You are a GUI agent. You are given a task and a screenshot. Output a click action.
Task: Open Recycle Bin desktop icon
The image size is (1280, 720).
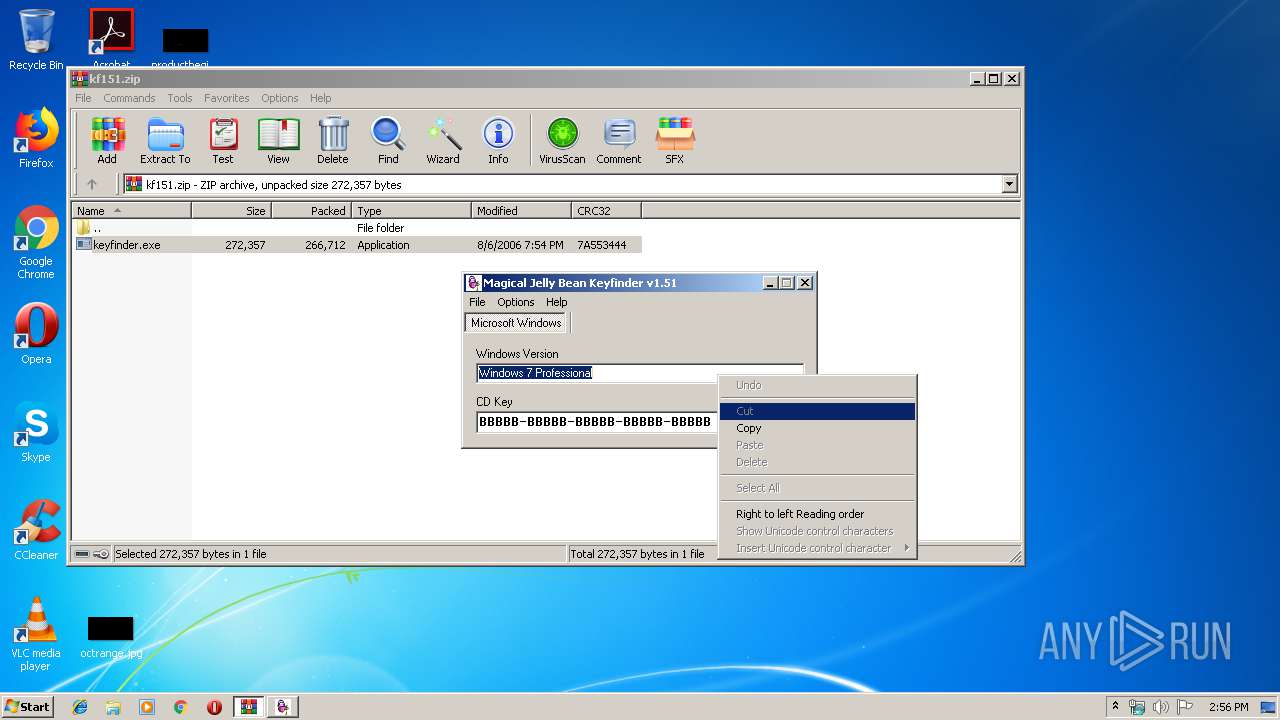36,40
